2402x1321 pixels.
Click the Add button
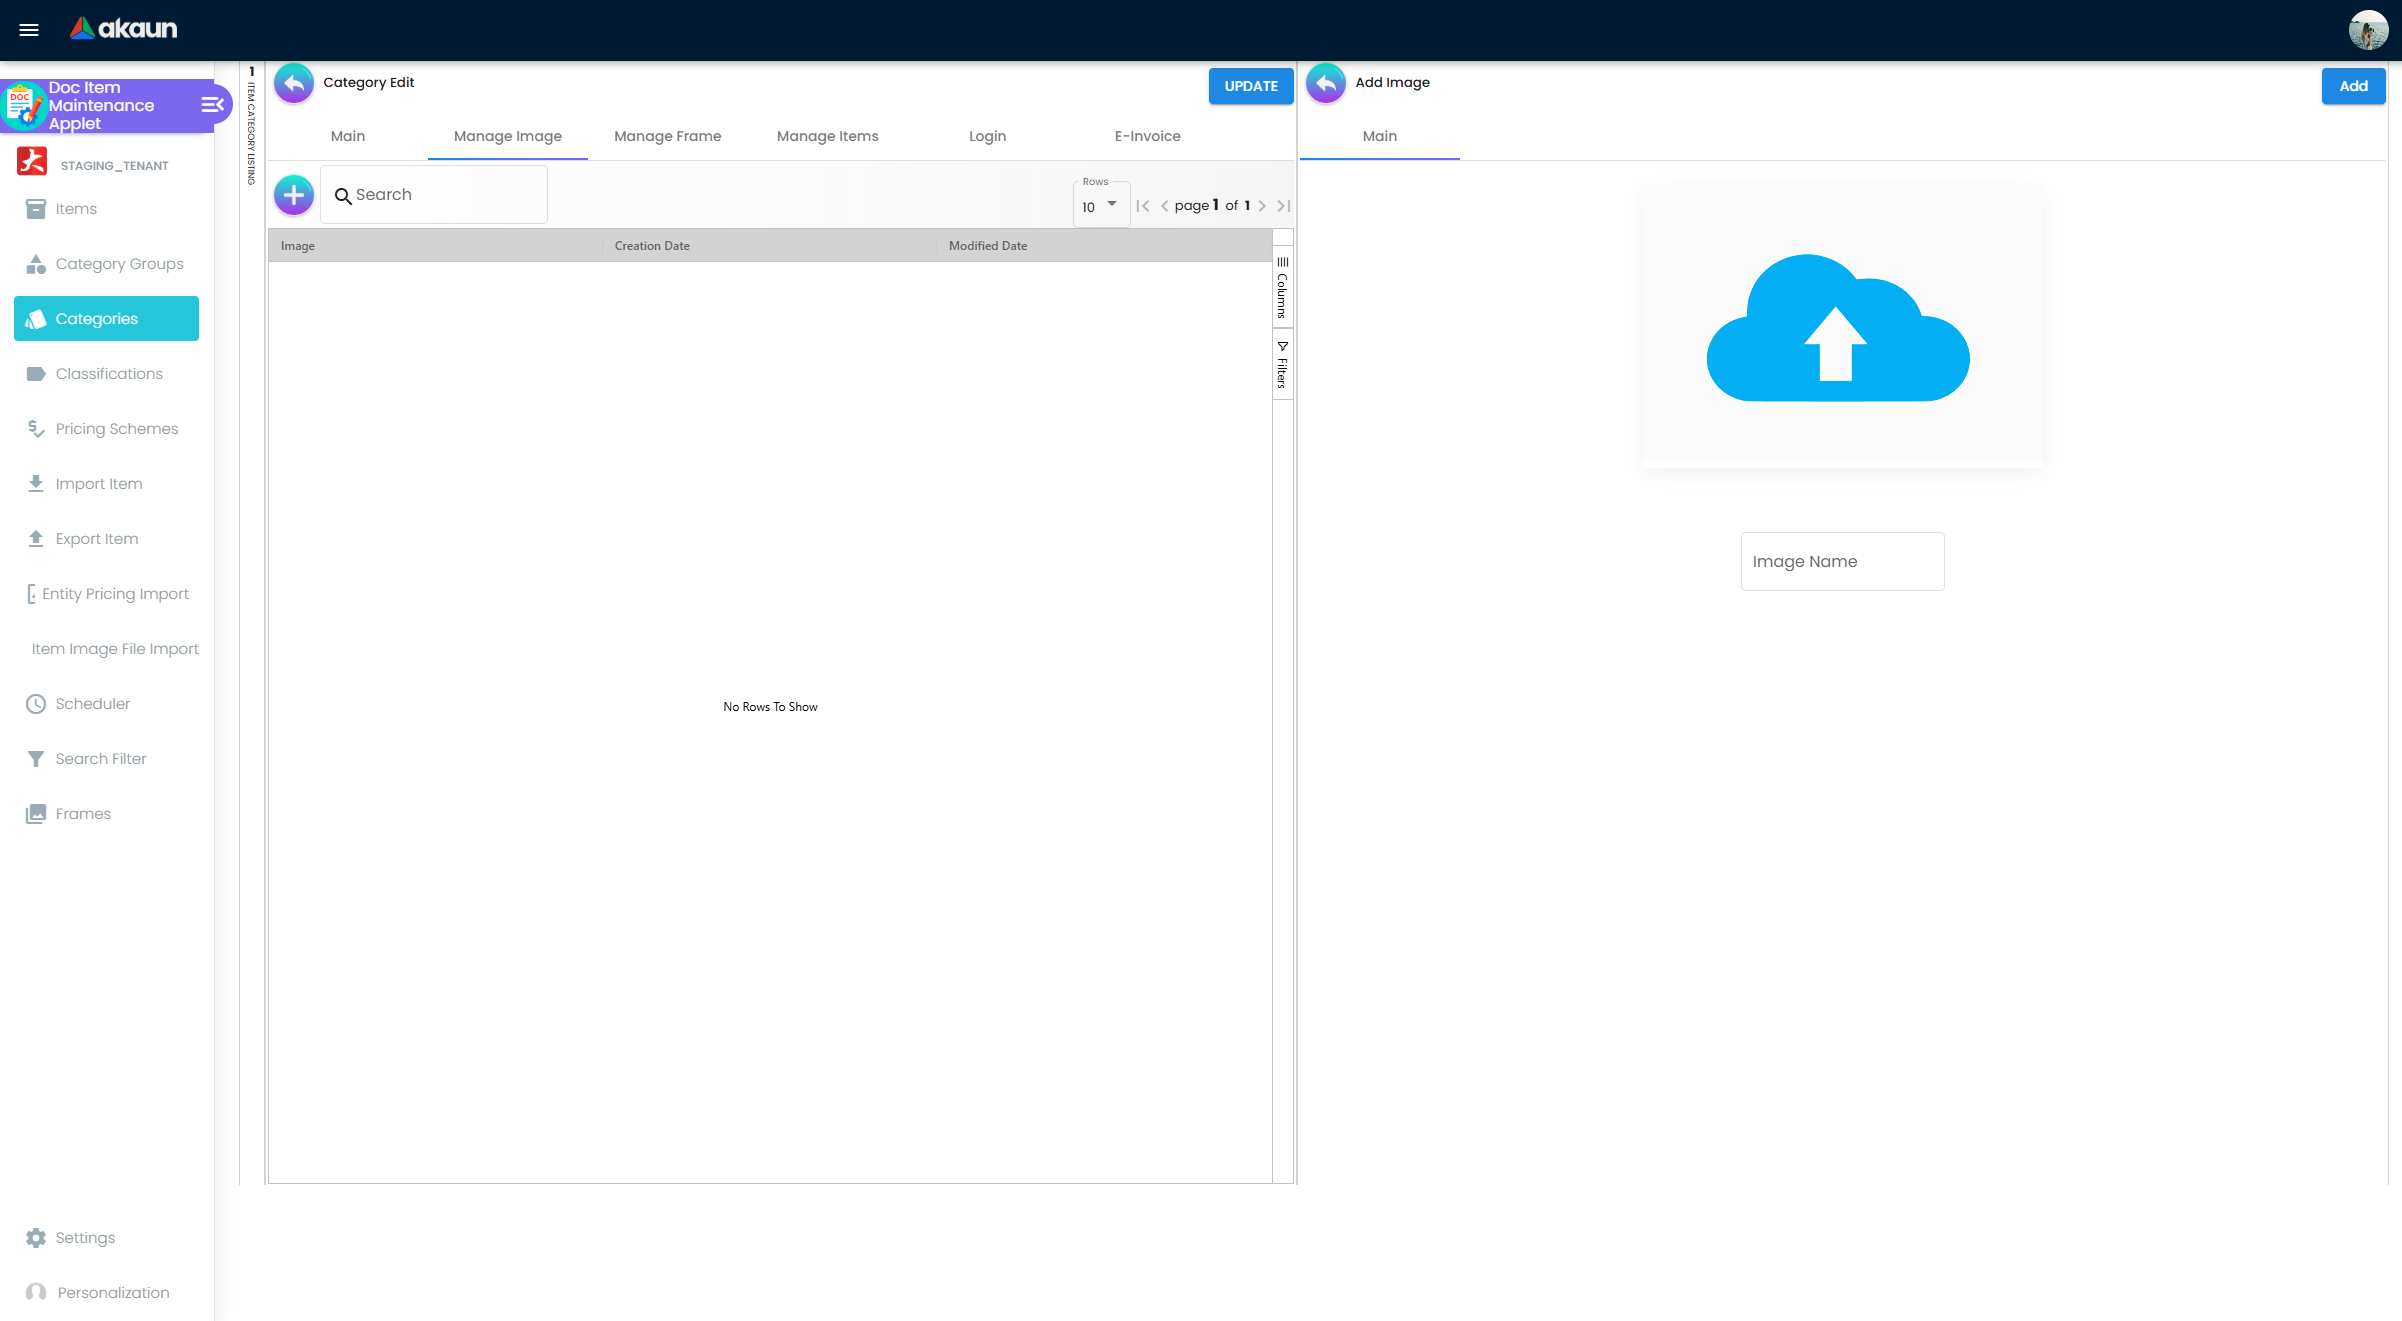pos(2352,86)
